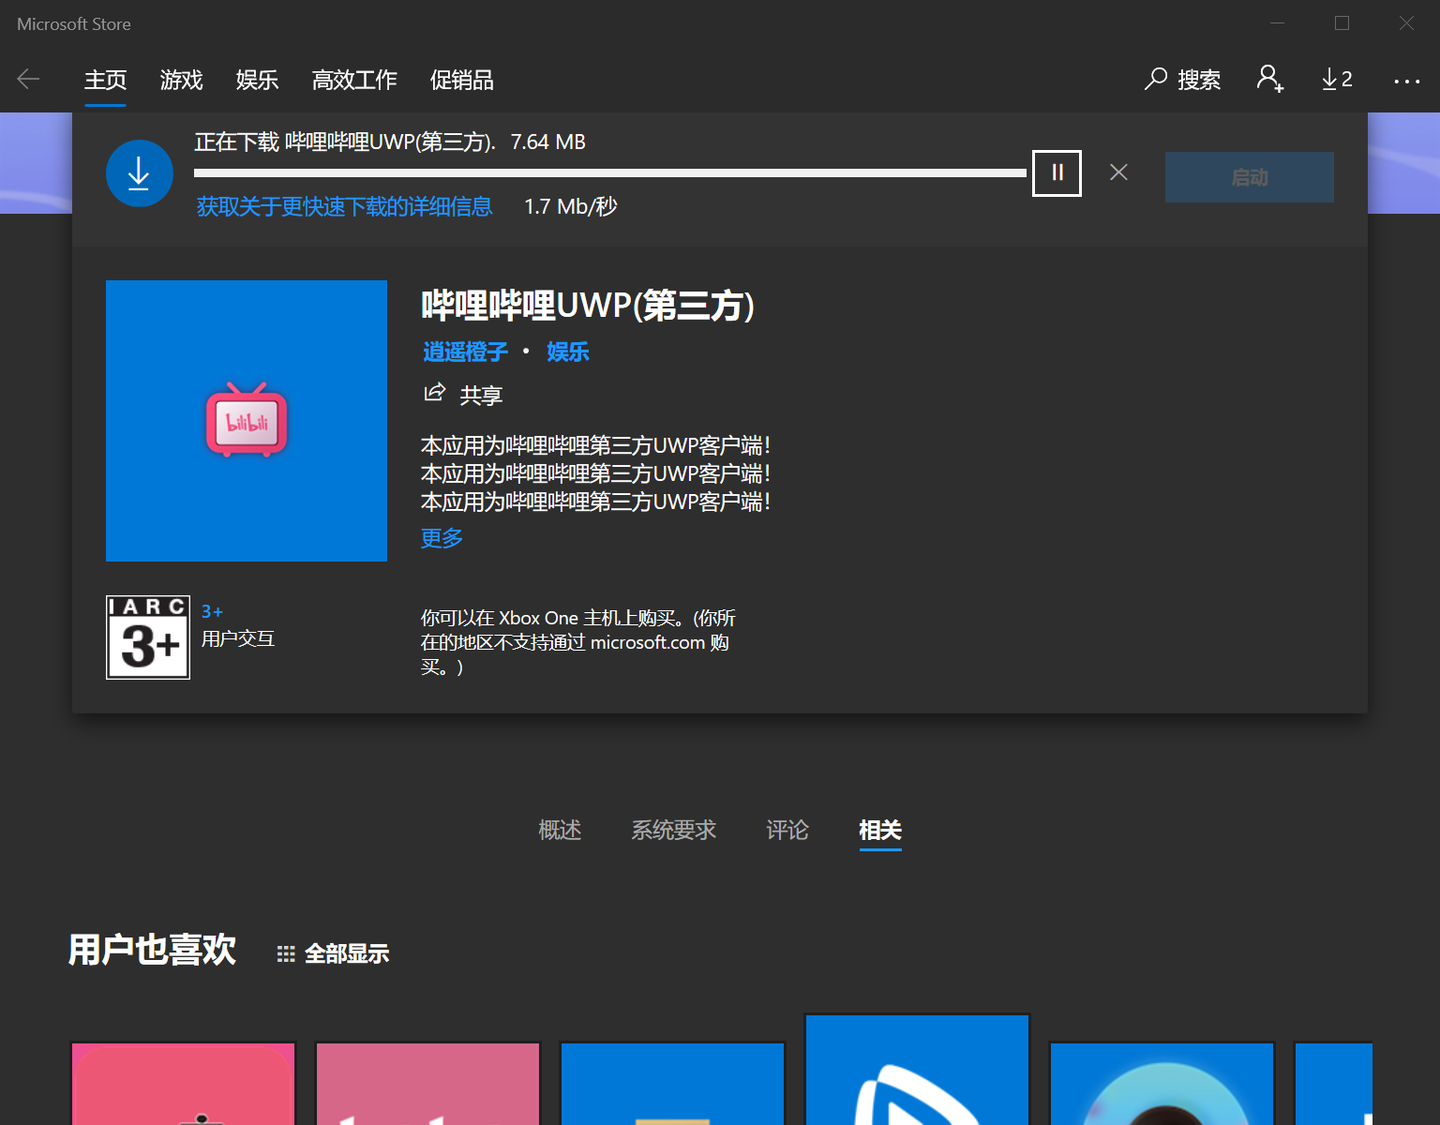Screen dimensions: 1440x1125
Task: Open the 系统要求 tab
Action: click(x=674, y=830)
